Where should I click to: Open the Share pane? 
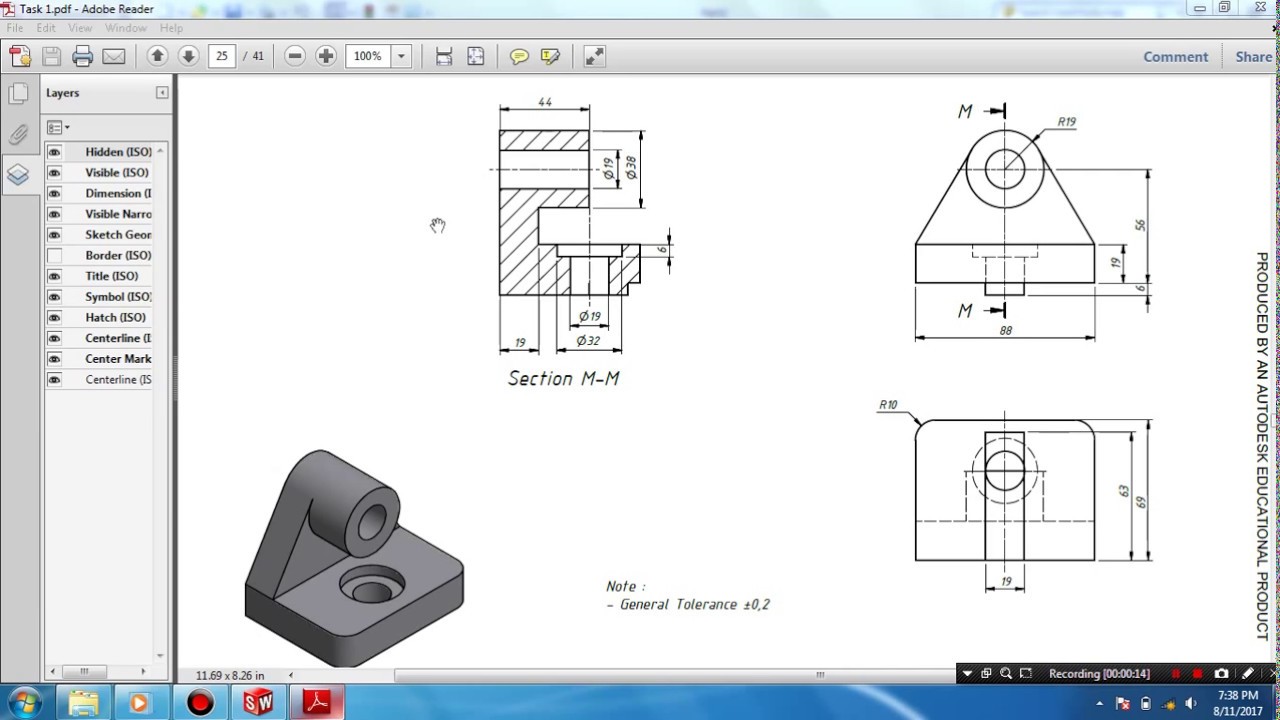[1253, 57]
